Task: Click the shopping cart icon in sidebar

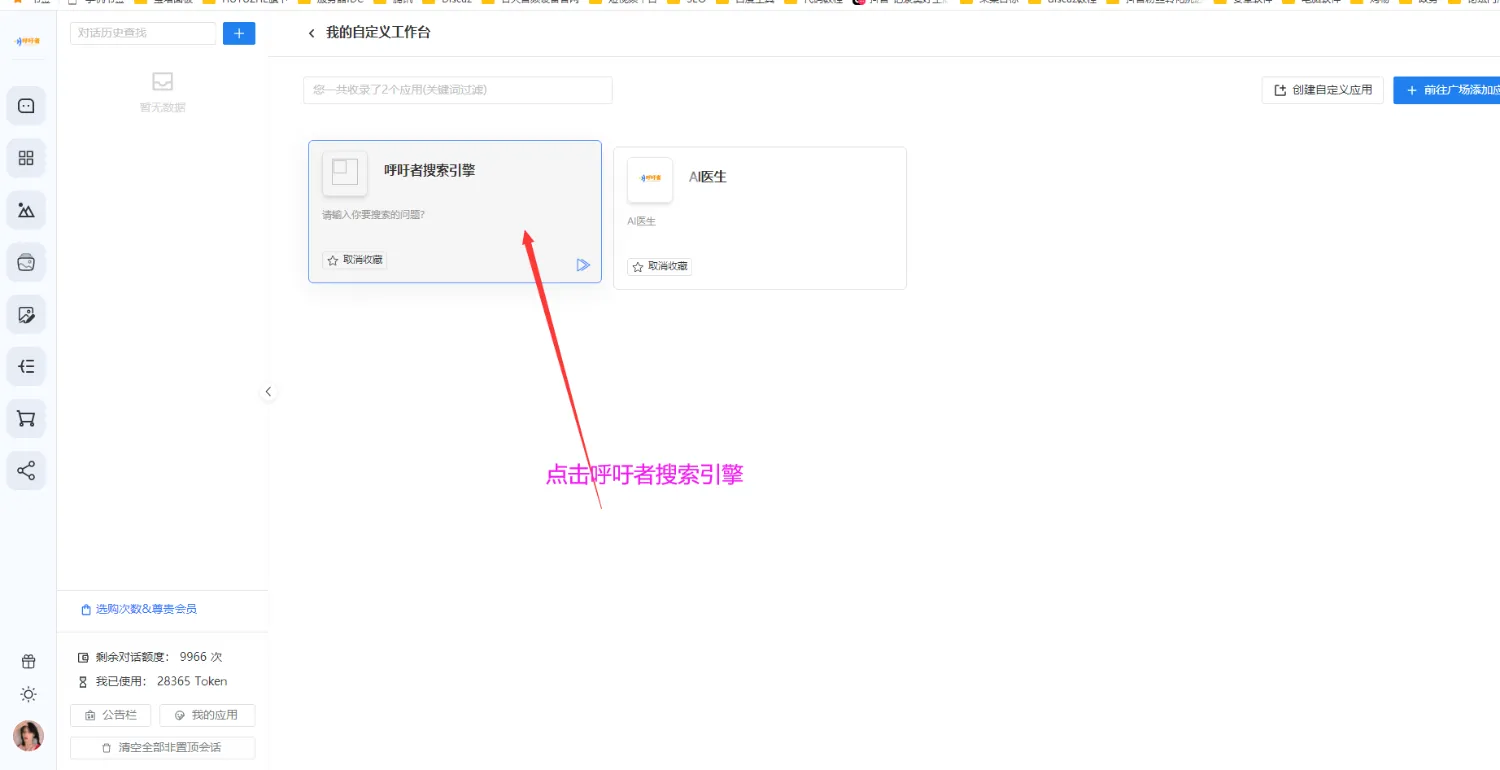Action: [27, 419]
